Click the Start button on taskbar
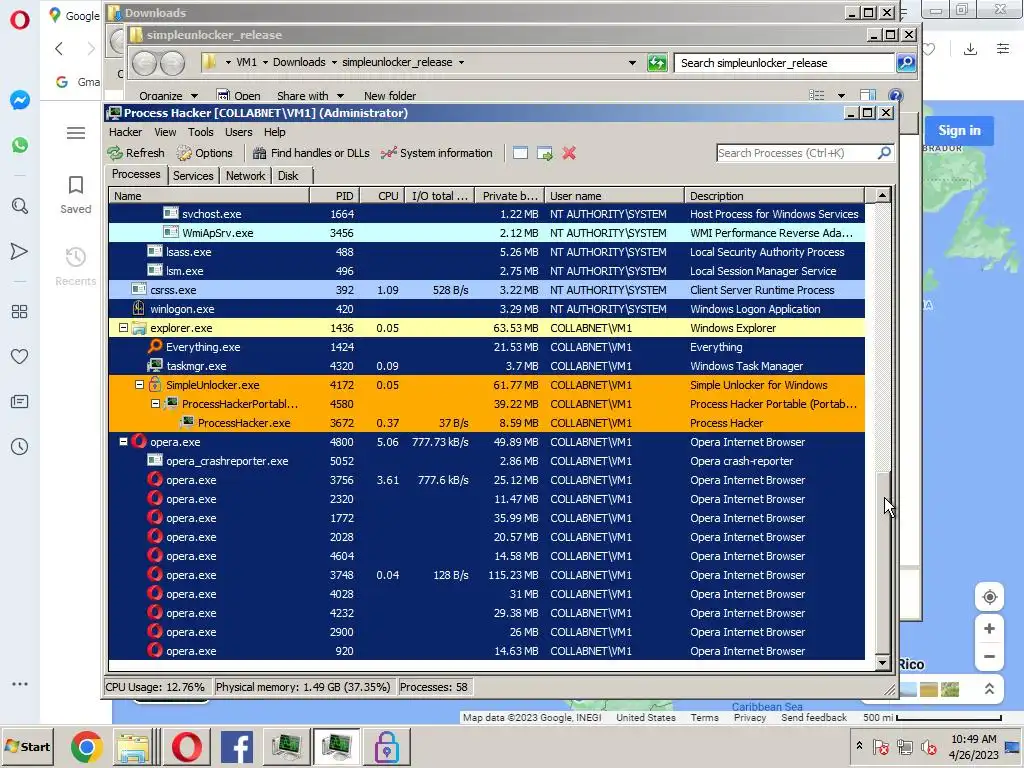1024x768 pixels. click(27, 746)
